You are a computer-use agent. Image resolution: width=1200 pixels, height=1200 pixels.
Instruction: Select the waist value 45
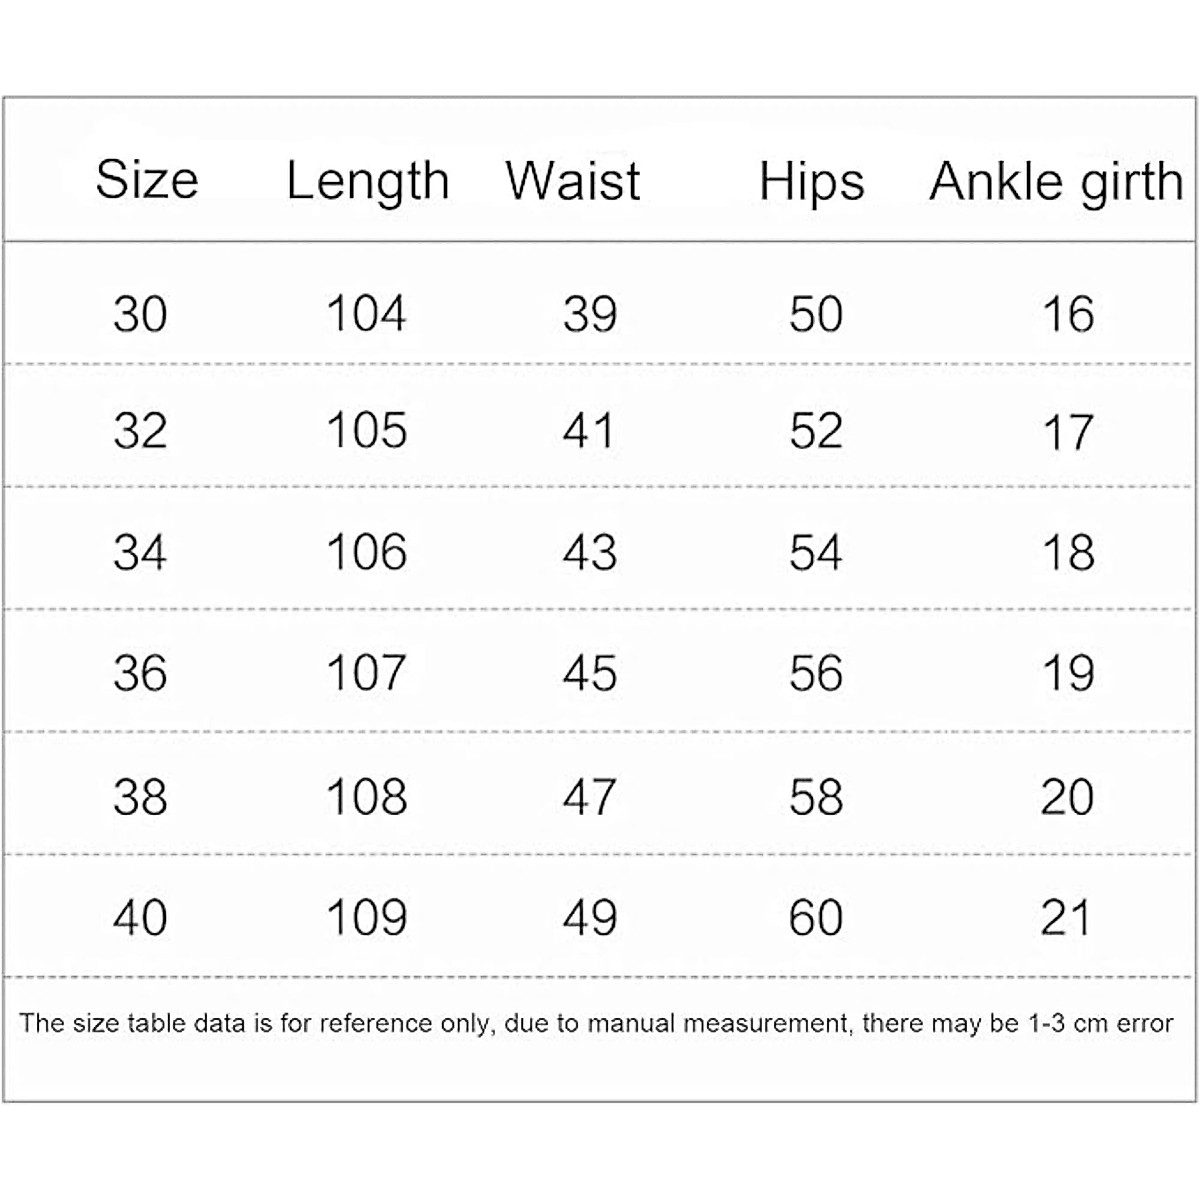(589, 673)
